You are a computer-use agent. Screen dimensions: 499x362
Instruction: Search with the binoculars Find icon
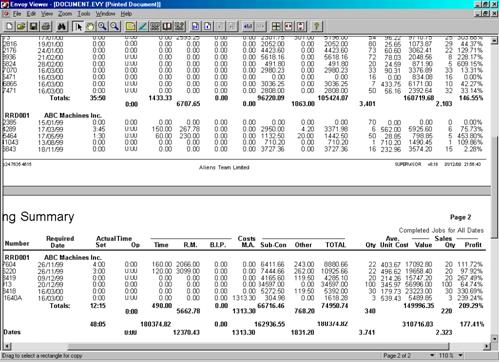point(62,26)
